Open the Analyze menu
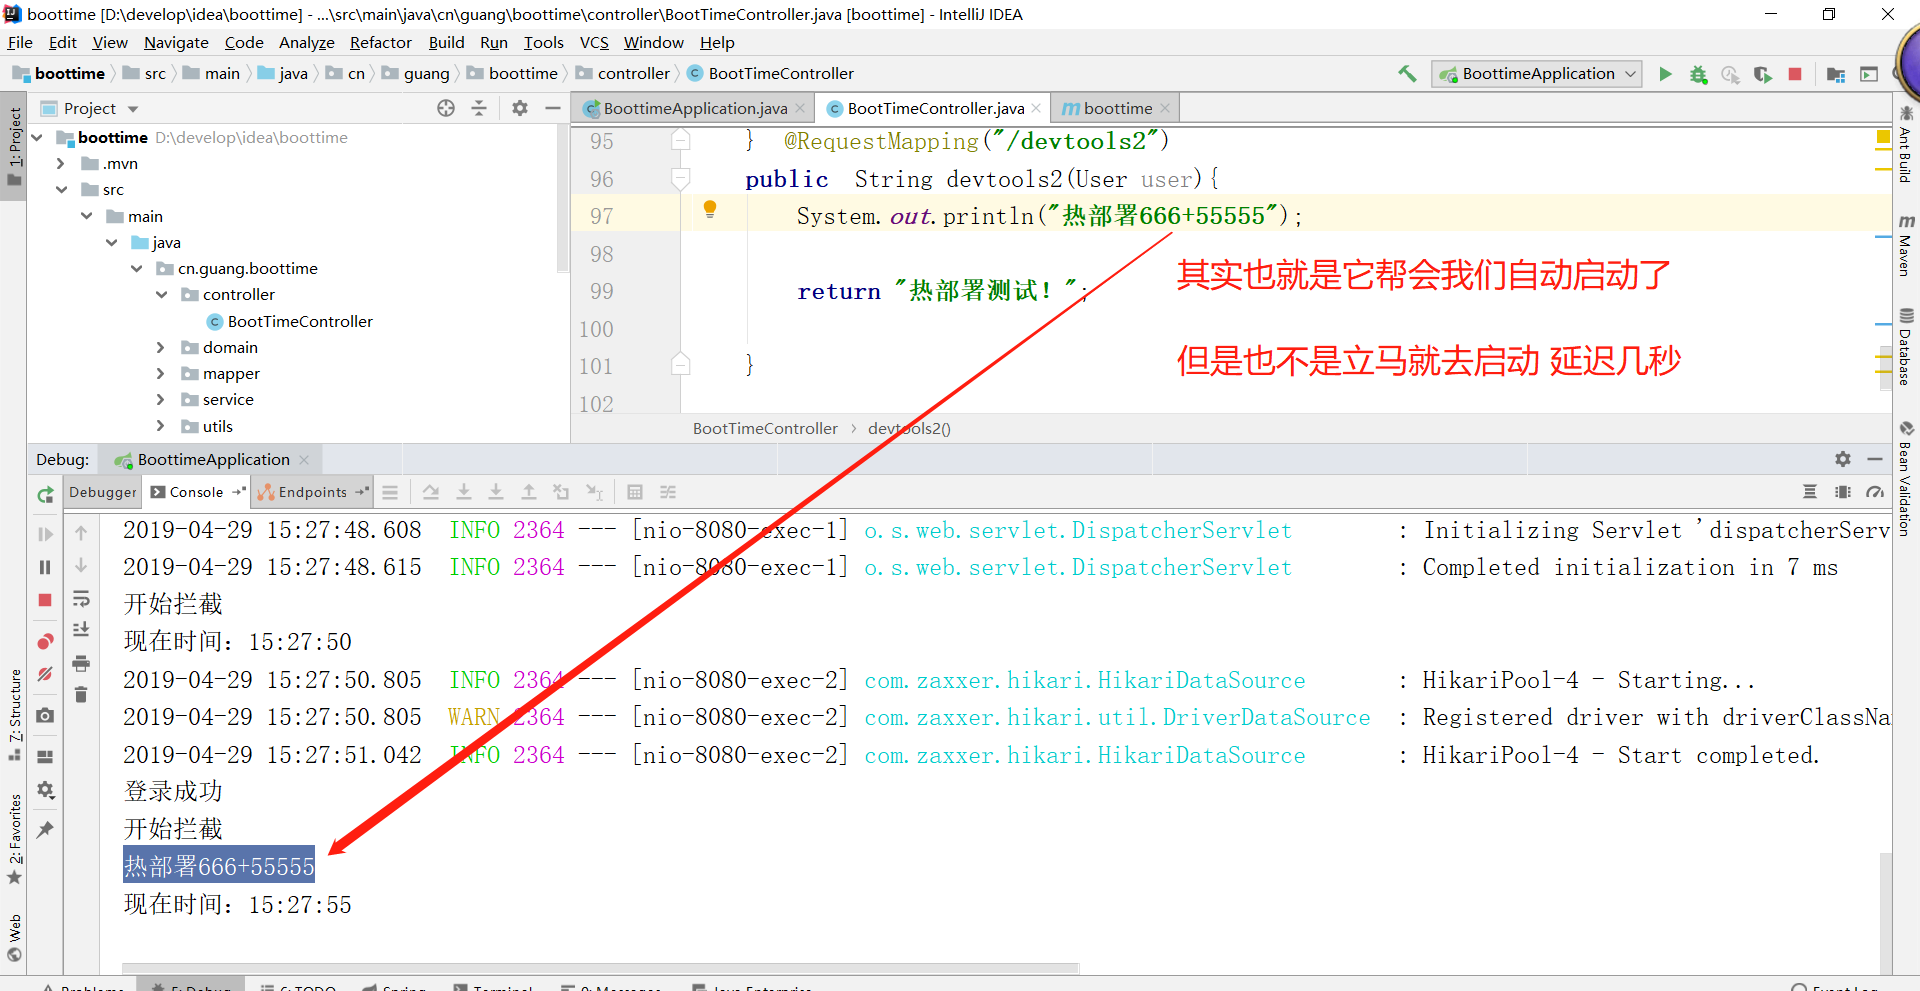The image size is (1920, 991). [306, 42]
